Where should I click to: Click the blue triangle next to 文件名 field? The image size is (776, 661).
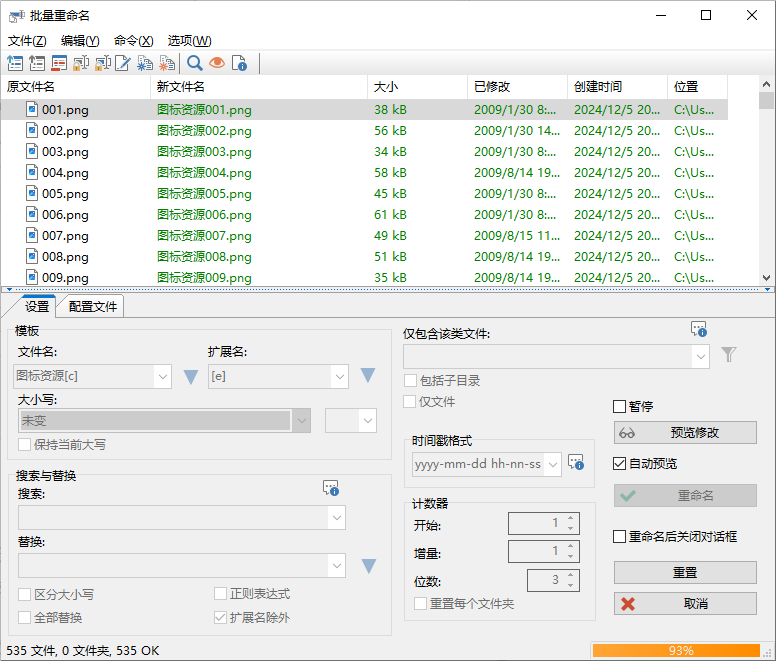tap(191, 377)
